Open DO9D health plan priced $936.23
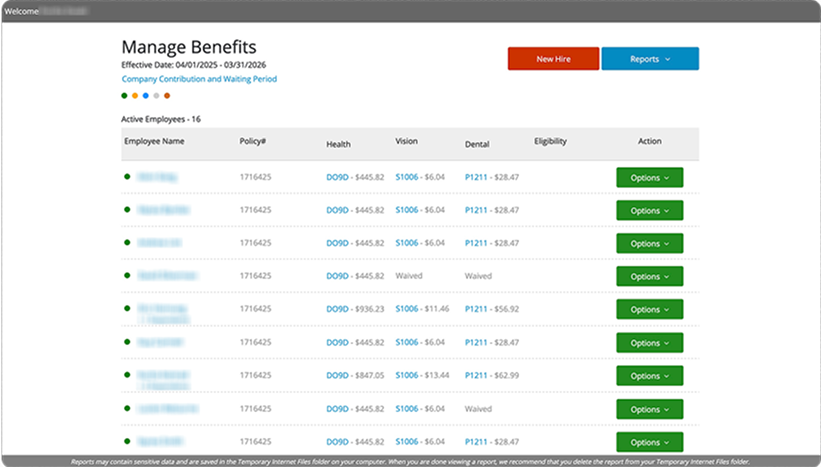Viewport: 821px width, 467px height. (x=337, y=309)
